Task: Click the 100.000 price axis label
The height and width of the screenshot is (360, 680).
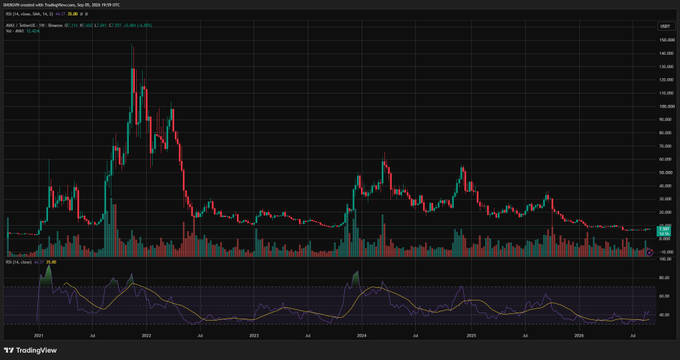Action: (666, 106)
